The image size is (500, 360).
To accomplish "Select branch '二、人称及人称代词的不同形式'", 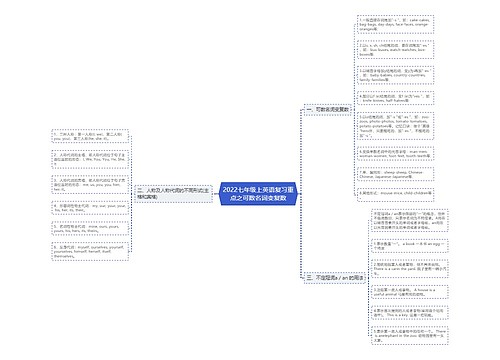I will (173, 194).
